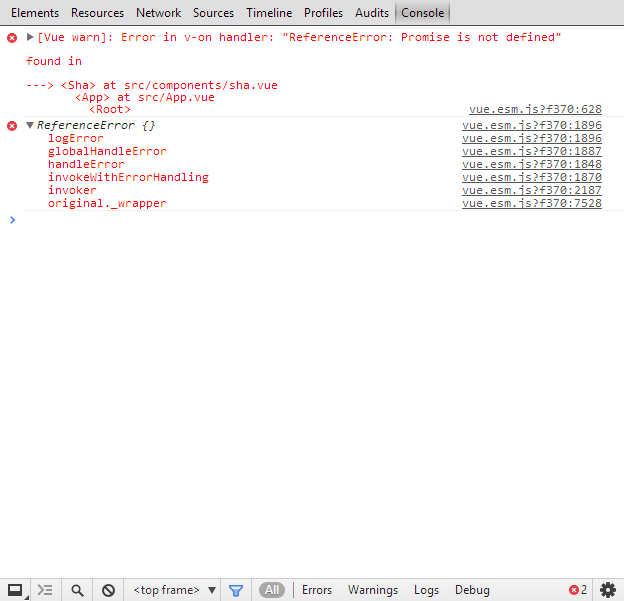Open the source link on the ReferenceError {} row
Screen dimensions: 624x601
tap(532, 125)
